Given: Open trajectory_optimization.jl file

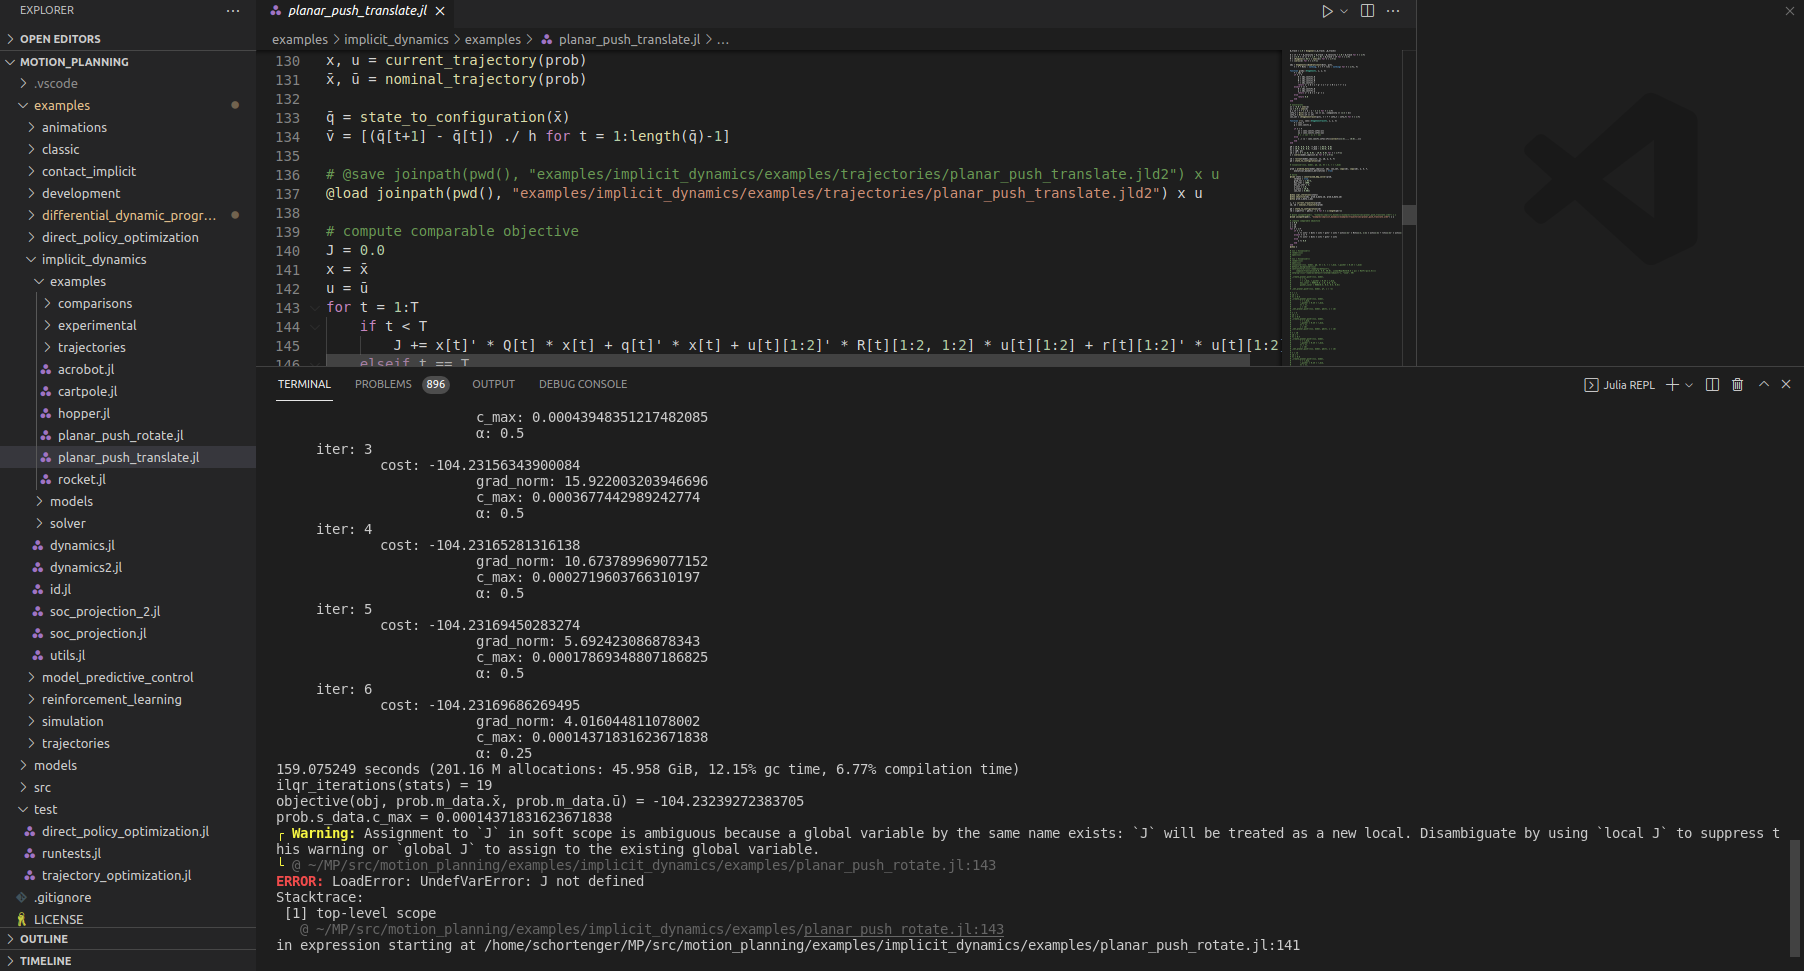Looking at the screenshot, I should tap(128, 876).
